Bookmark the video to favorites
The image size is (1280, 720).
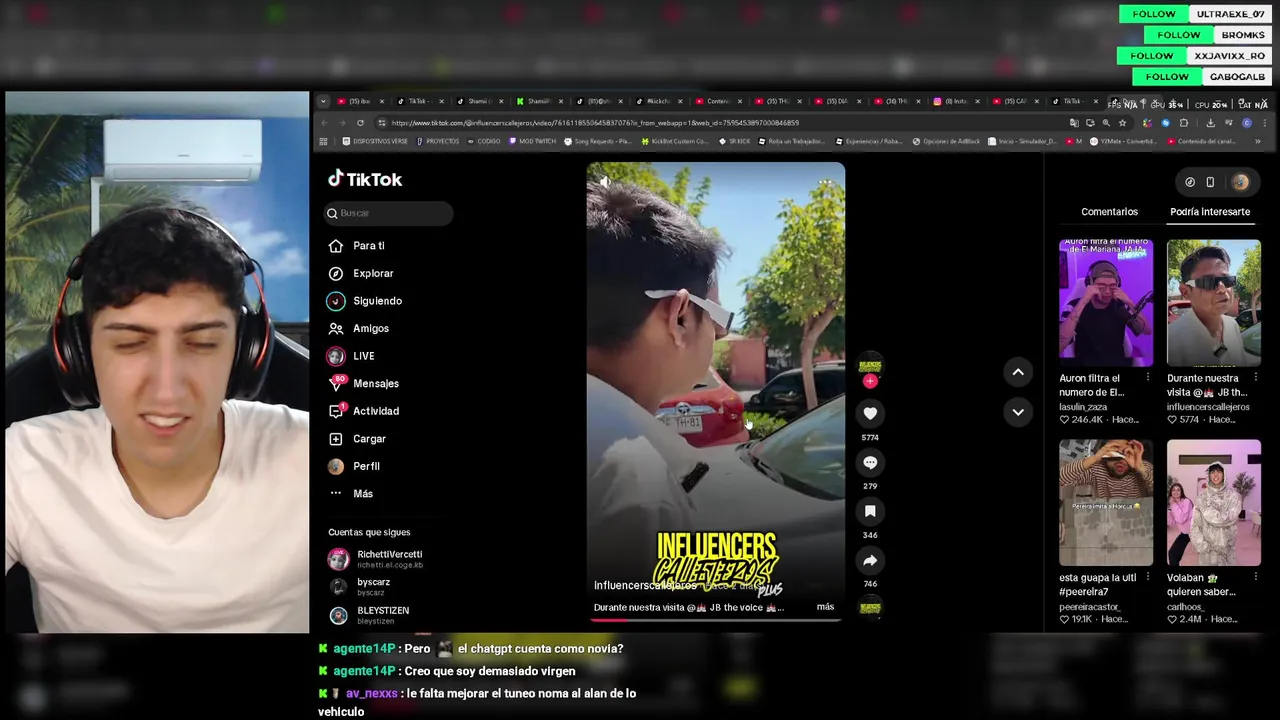870,511
